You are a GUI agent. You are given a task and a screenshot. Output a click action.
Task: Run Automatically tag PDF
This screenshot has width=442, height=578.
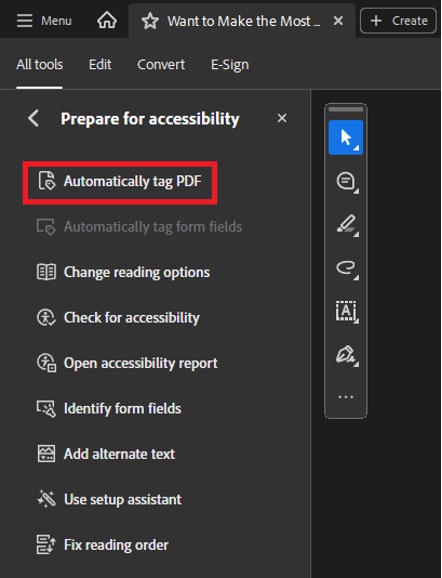click(120, 182)
